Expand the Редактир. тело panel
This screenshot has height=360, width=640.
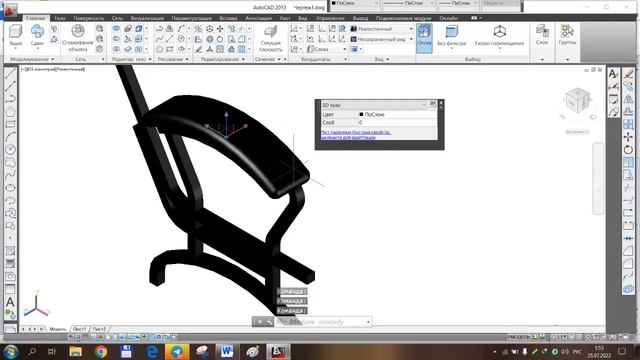coord(131,59)
